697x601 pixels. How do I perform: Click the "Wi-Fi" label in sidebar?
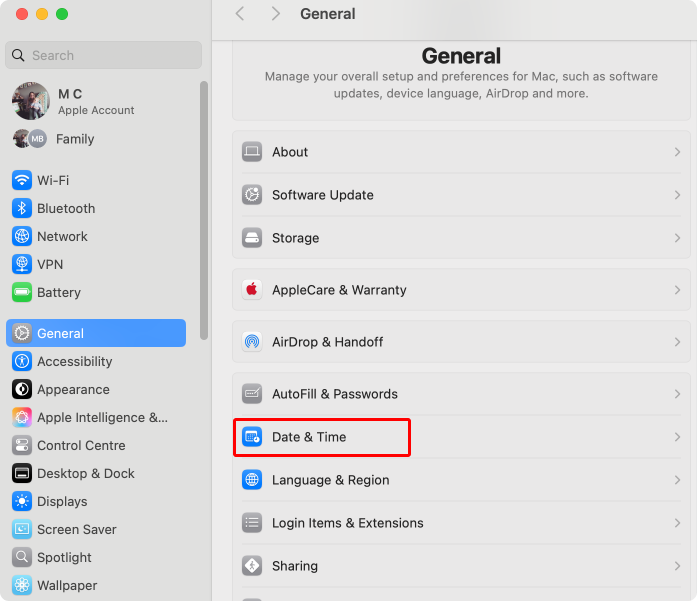(x=53, y=180)
